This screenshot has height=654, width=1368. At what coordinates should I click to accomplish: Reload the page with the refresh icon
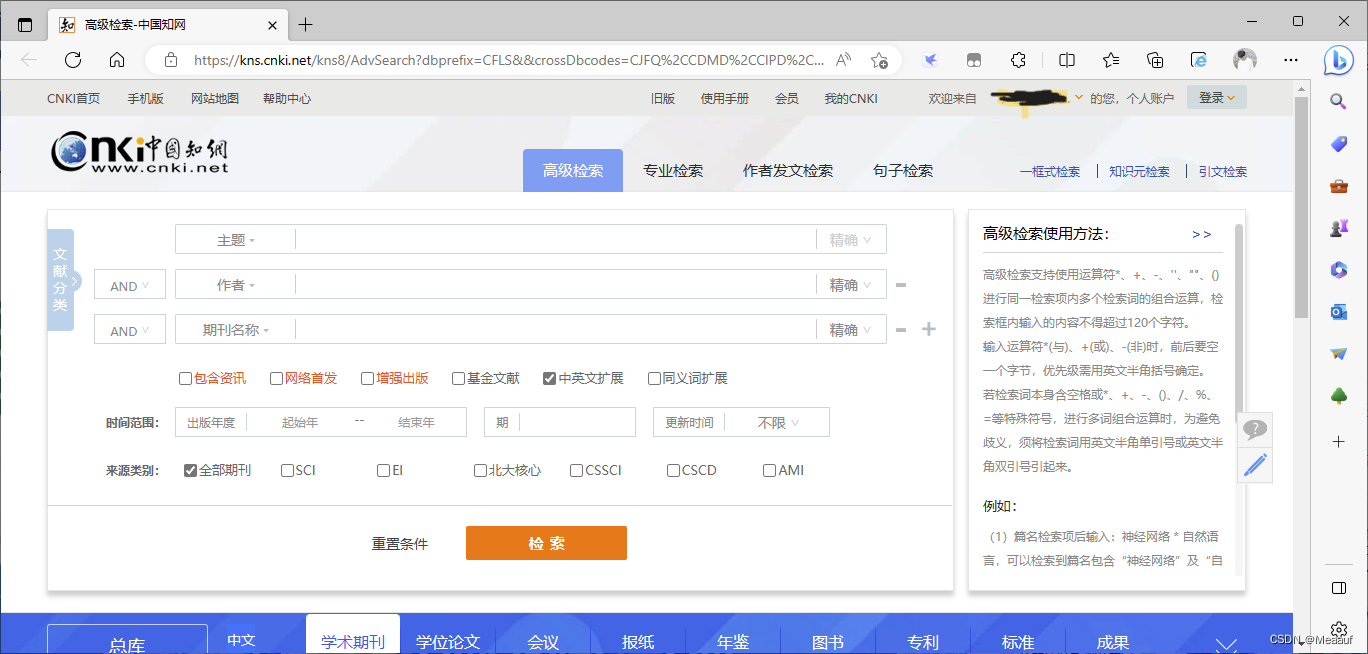pos(73,60)
